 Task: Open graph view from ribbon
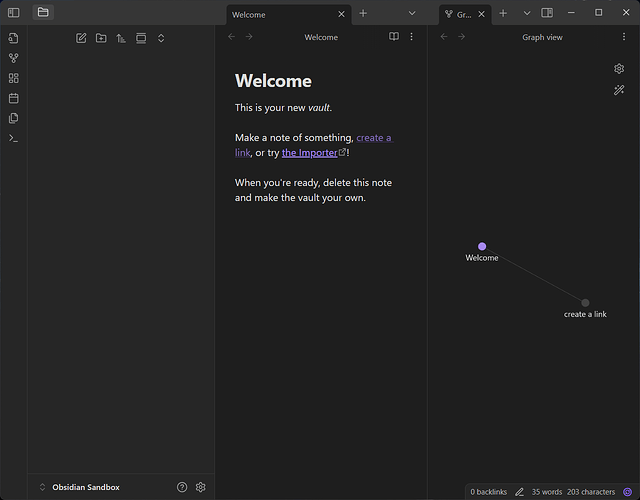click(x=13, y=58)
